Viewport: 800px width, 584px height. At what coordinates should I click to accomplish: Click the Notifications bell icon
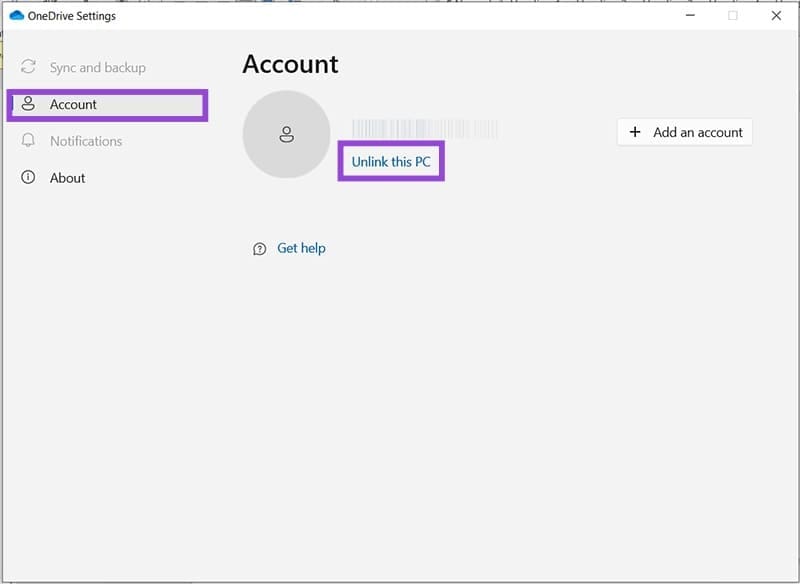point(28,141)
